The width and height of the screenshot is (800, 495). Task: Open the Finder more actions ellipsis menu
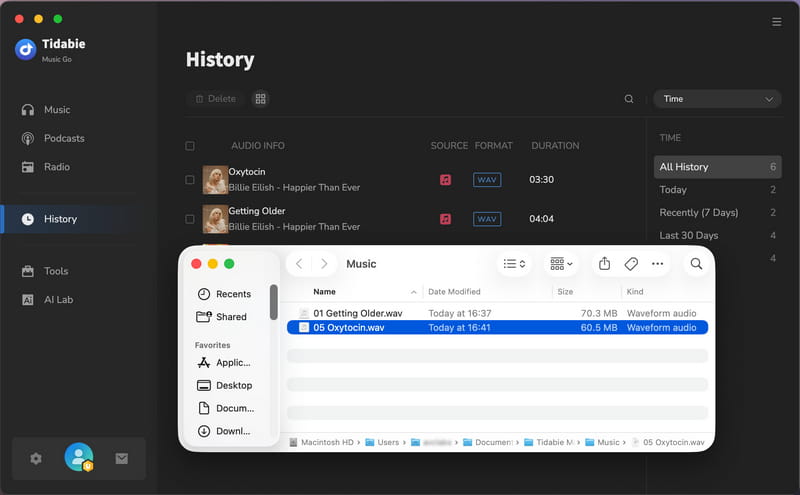[658, 264]
